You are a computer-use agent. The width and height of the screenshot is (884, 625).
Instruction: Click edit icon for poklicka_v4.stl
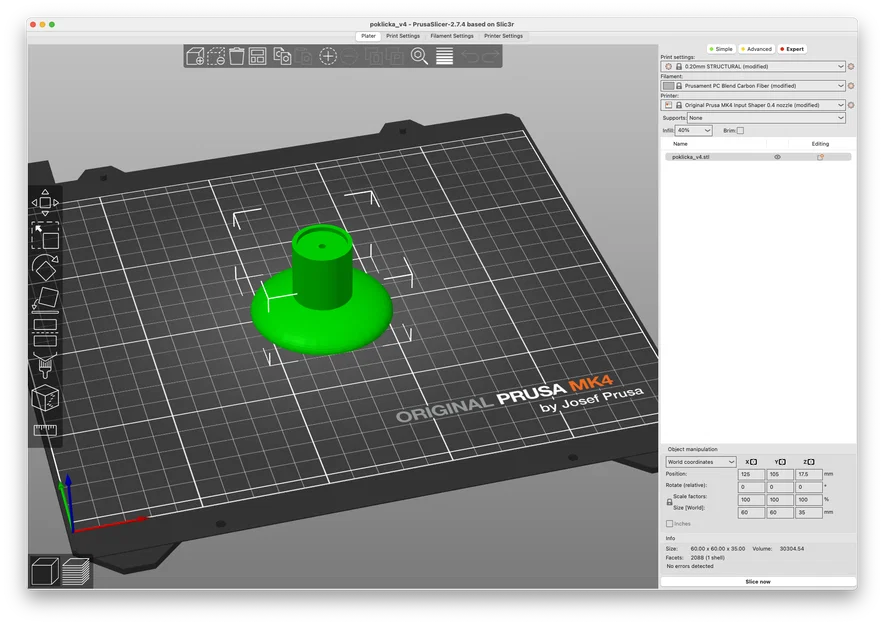(x=820, y=157)
